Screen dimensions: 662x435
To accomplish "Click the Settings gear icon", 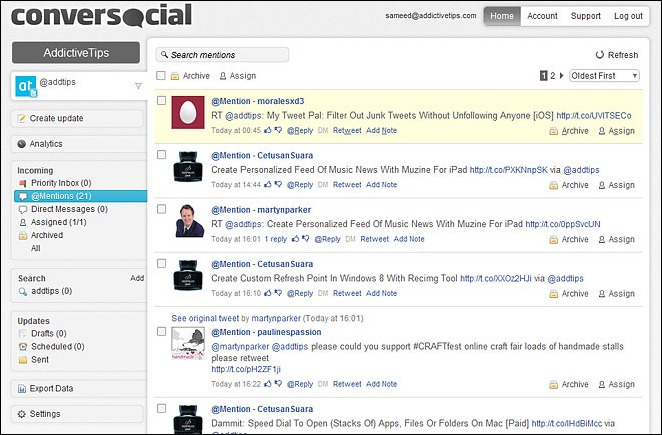I will [x=22, y=414].
